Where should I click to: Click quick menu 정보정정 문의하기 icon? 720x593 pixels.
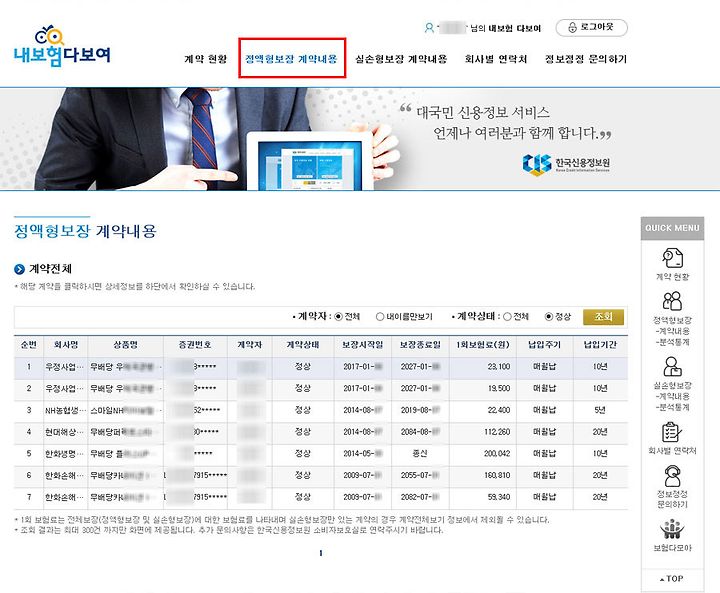coord(672,476)
